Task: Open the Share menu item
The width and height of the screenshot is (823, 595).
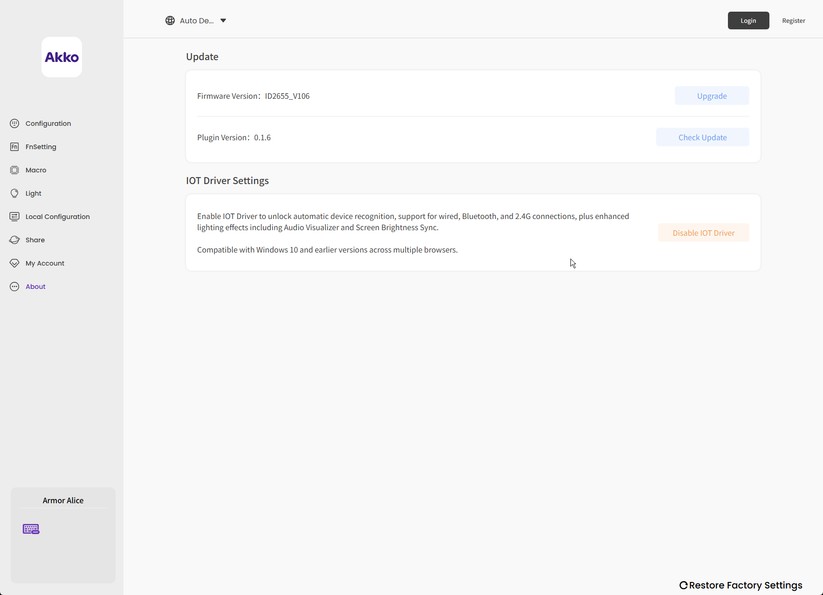Action: click(35, 240)
